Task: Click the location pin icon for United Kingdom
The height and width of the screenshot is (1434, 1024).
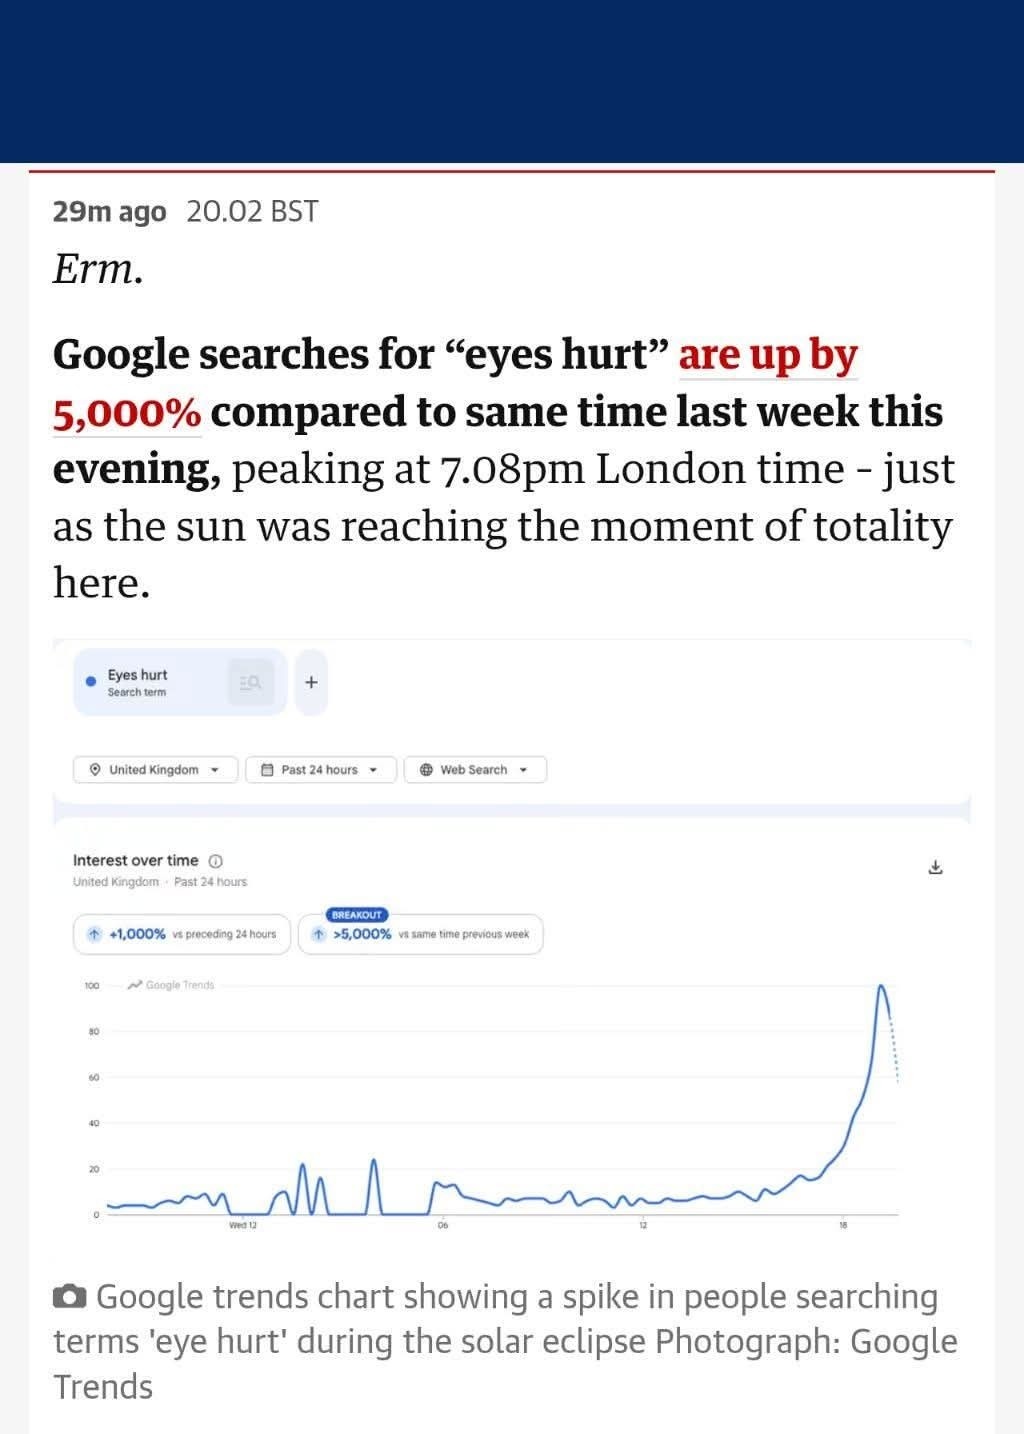Action: click(95, 770)
